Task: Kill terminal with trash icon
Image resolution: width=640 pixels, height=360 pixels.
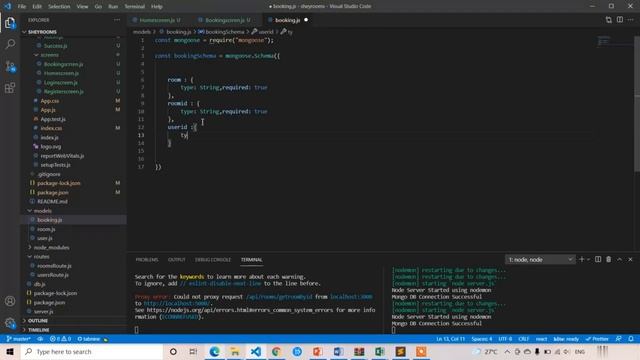Action: tap(609, 260)
